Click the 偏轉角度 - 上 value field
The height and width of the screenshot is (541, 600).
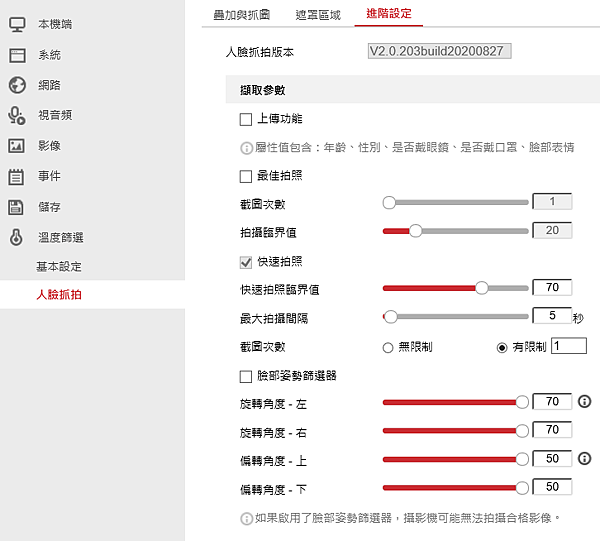coord(552,458)
